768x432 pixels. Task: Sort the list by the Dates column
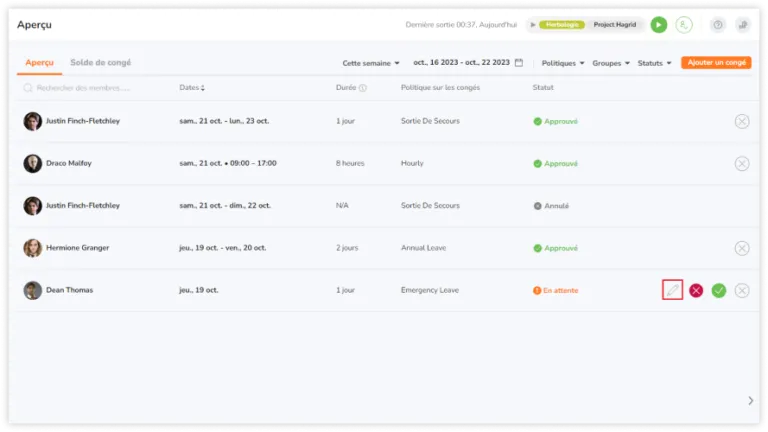click(192, 88)
